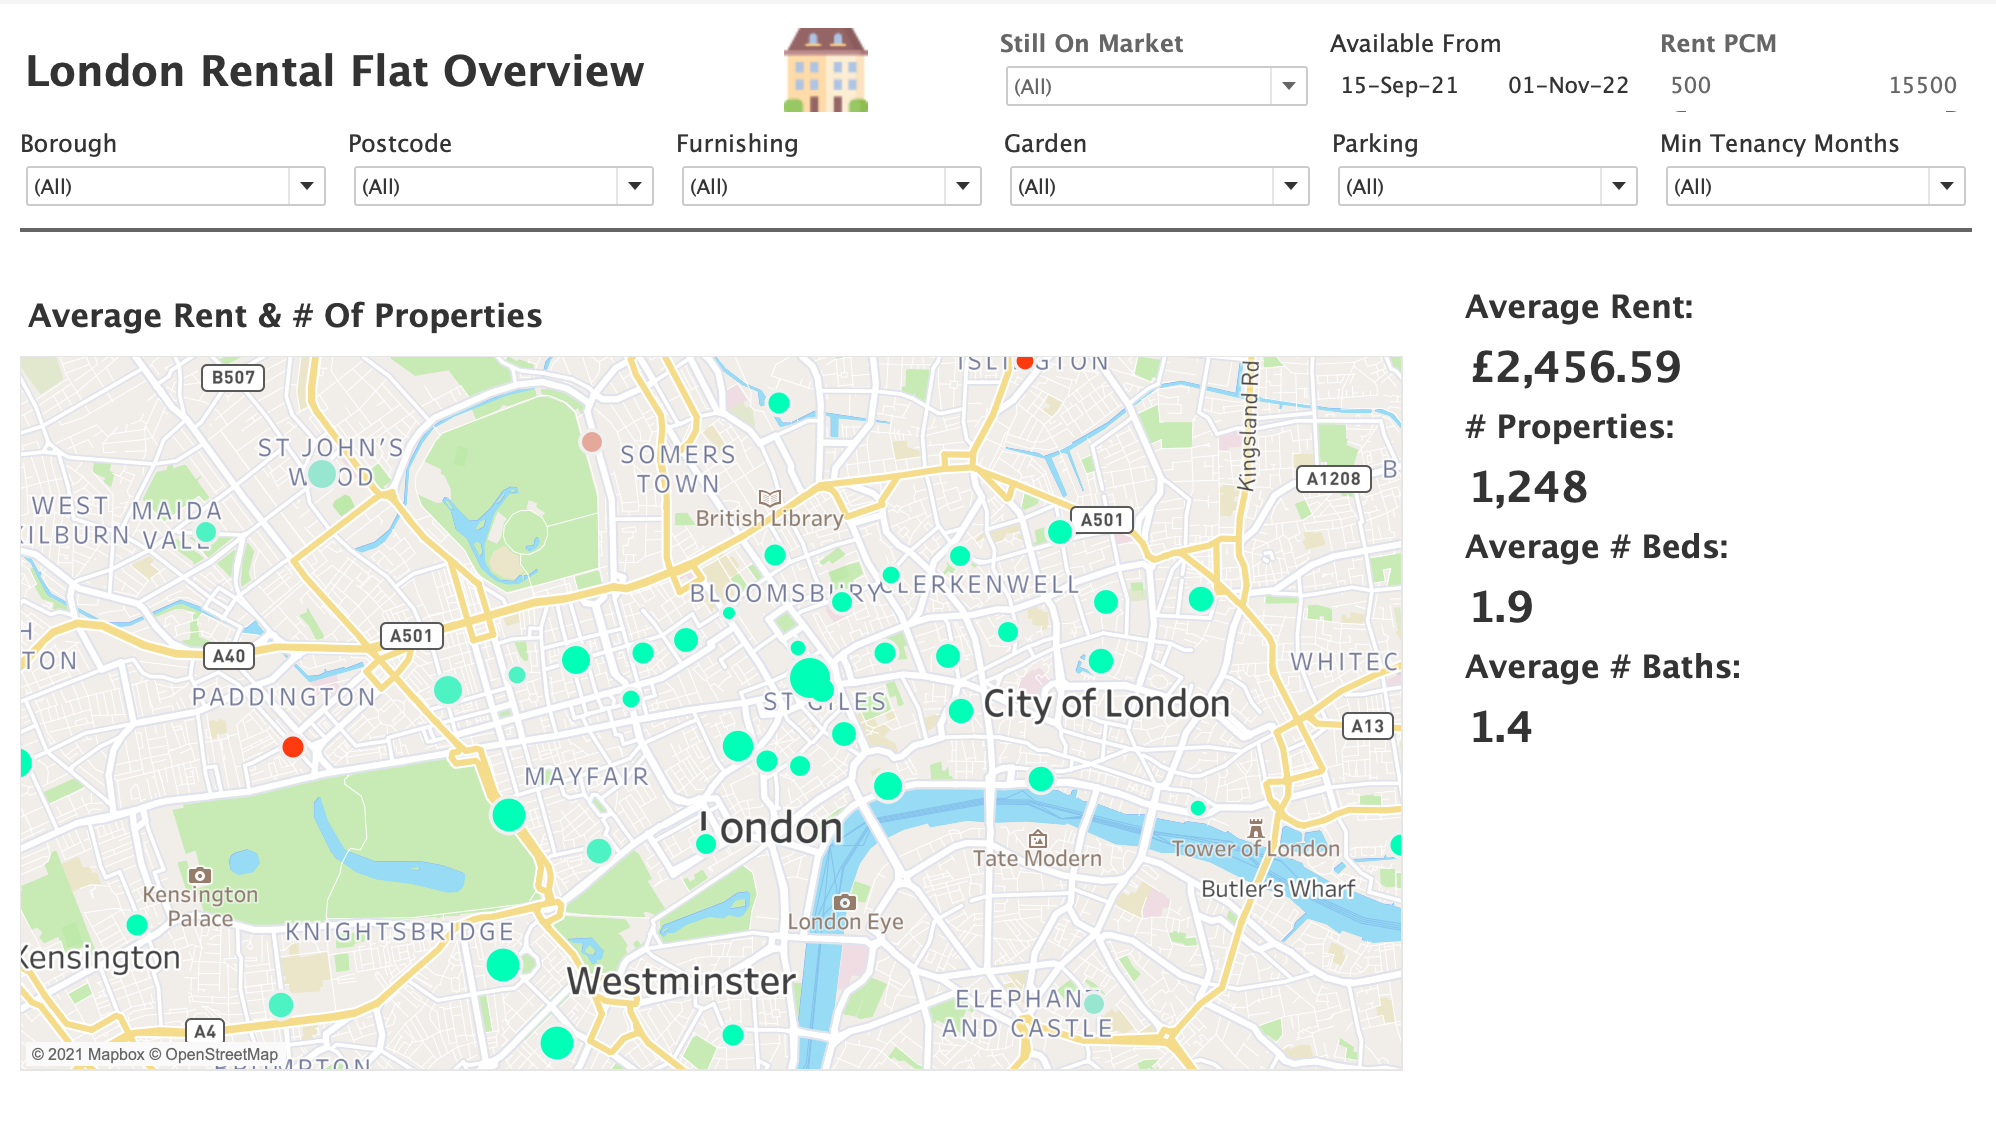
Task: Expand the Borough filter dropdown
Action: pos(306,186)
